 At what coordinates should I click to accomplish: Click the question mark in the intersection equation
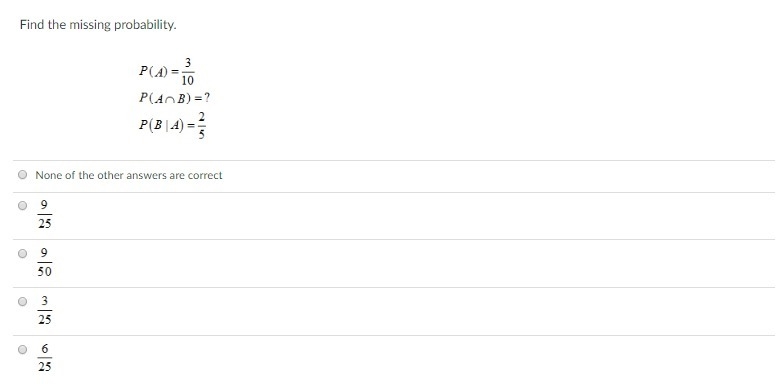[207, 98]
